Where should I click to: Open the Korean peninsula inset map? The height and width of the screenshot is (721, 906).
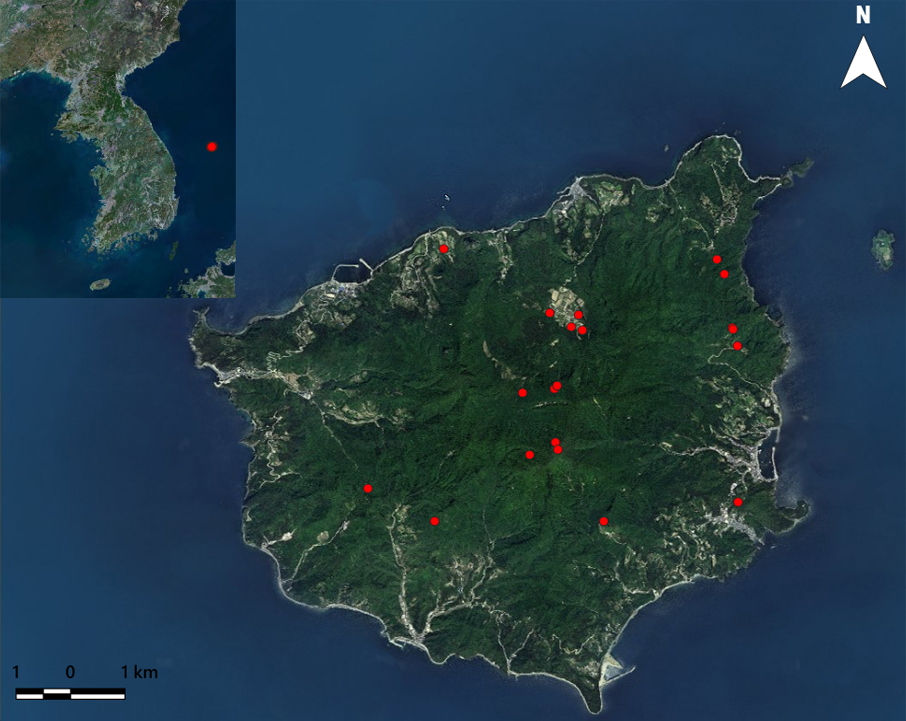click(118, 148)
